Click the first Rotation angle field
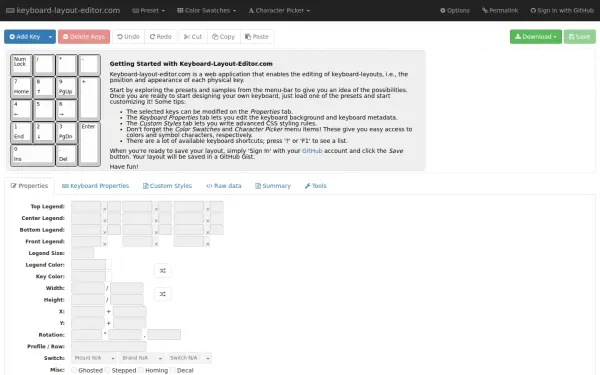Screen dimensions: 600x375 86,335
